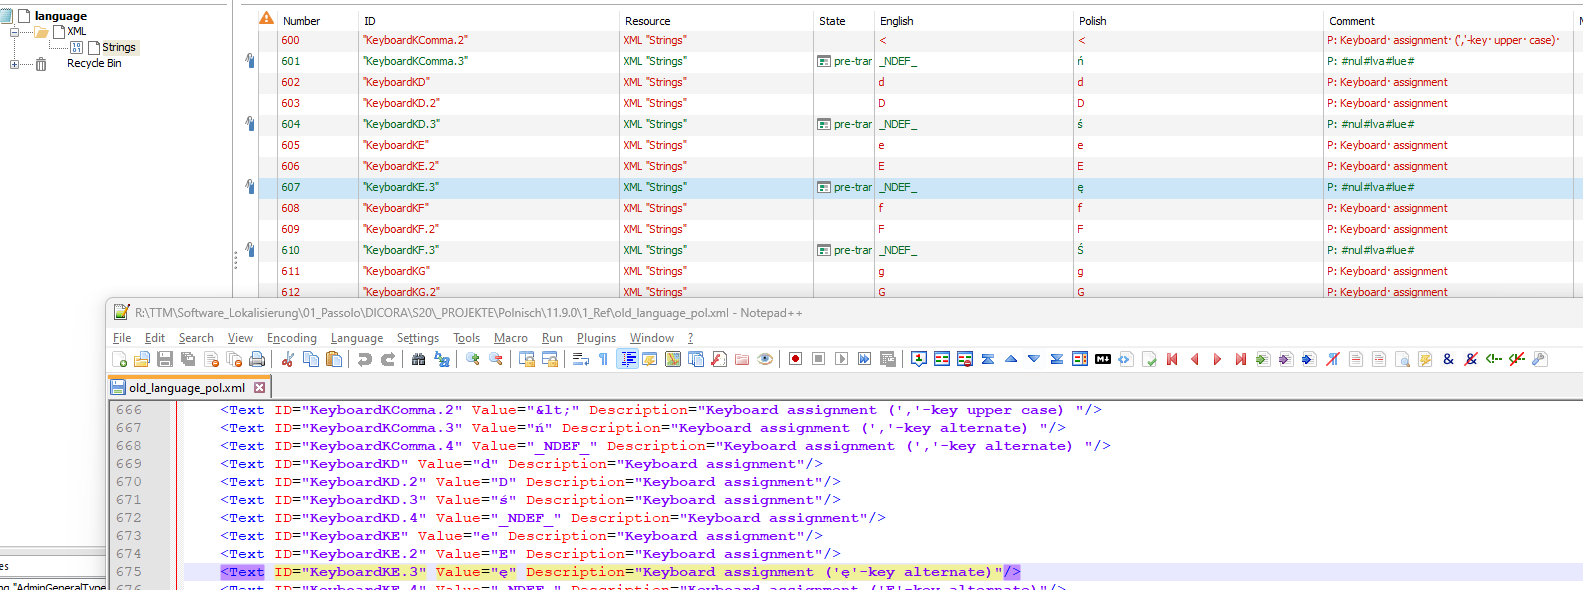Toggle show all characters pilcrow icon
Image resolution: width=1583 pixels, height=590 pixels.
tap(604, 360)
